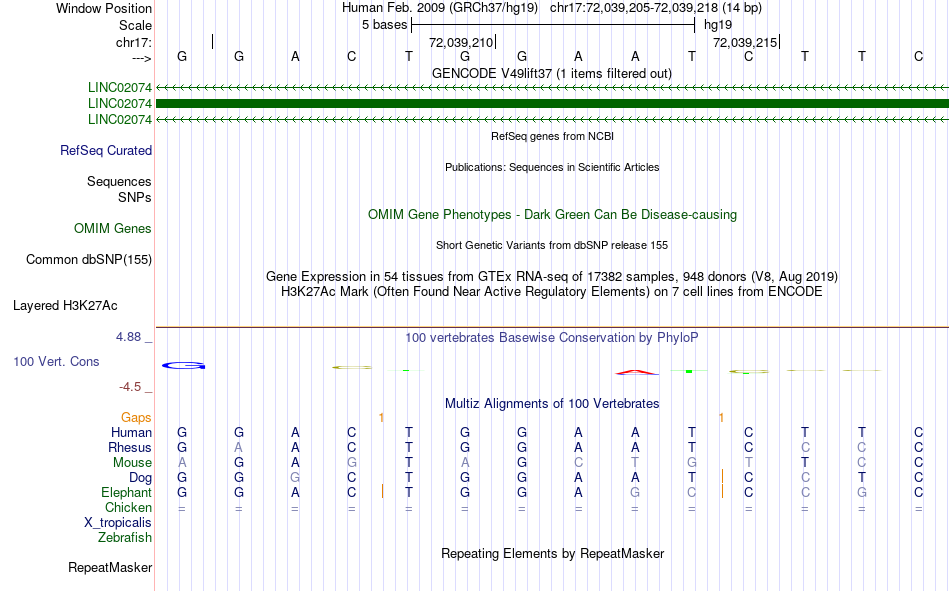This screenshot has height=591, width=950.
Task: Click the 72,039,215 coordinate marker
Action: (x=745, y=42)
